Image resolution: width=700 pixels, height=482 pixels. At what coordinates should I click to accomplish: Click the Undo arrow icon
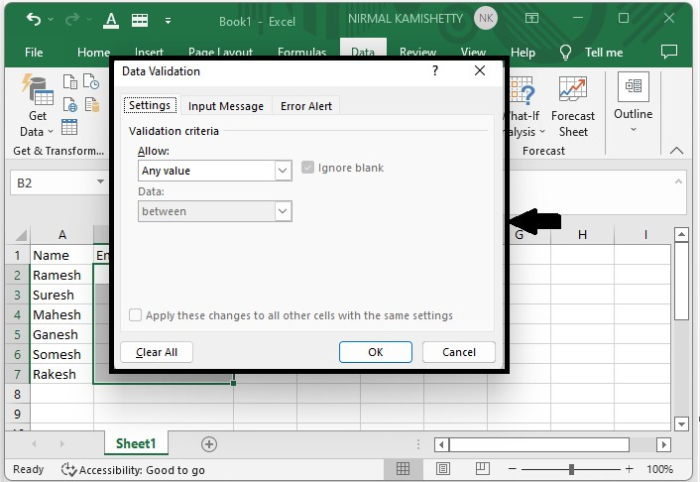point(33,20)
